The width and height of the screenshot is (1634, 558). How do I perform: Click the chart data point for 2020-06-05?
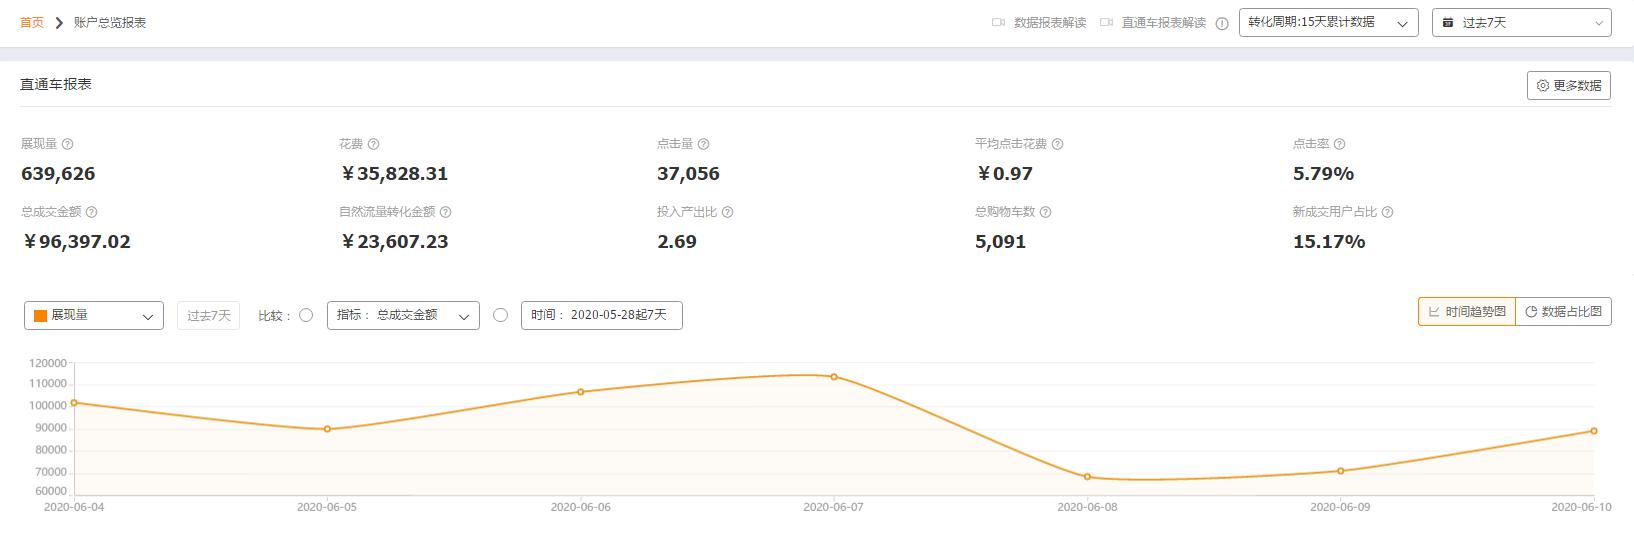(x=327, y=429)
